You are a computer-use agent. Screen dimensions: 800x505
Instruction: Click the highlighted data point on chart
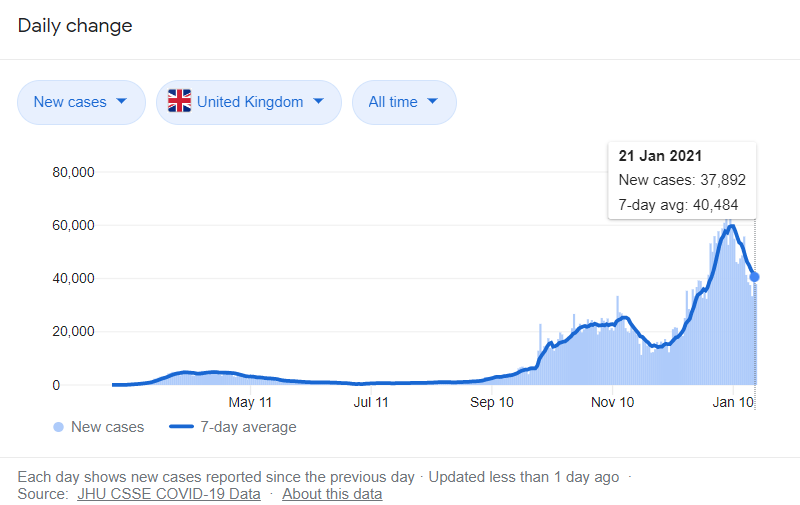click(755, 277)
